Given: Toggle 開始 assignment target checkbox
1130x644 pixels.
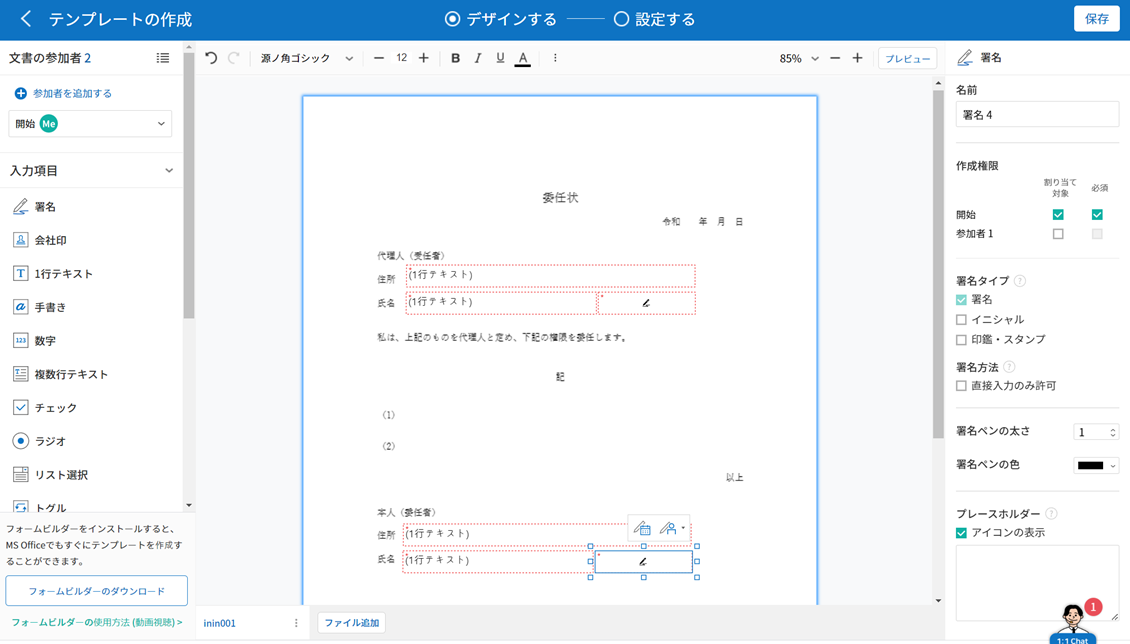Looking at the screenshot, I should 1058,215.
